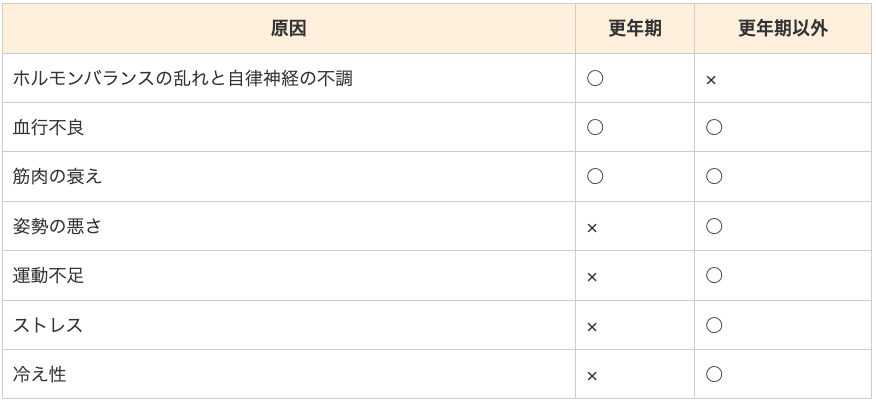Click the 更年期以外 column header

[x=783, y=28]
